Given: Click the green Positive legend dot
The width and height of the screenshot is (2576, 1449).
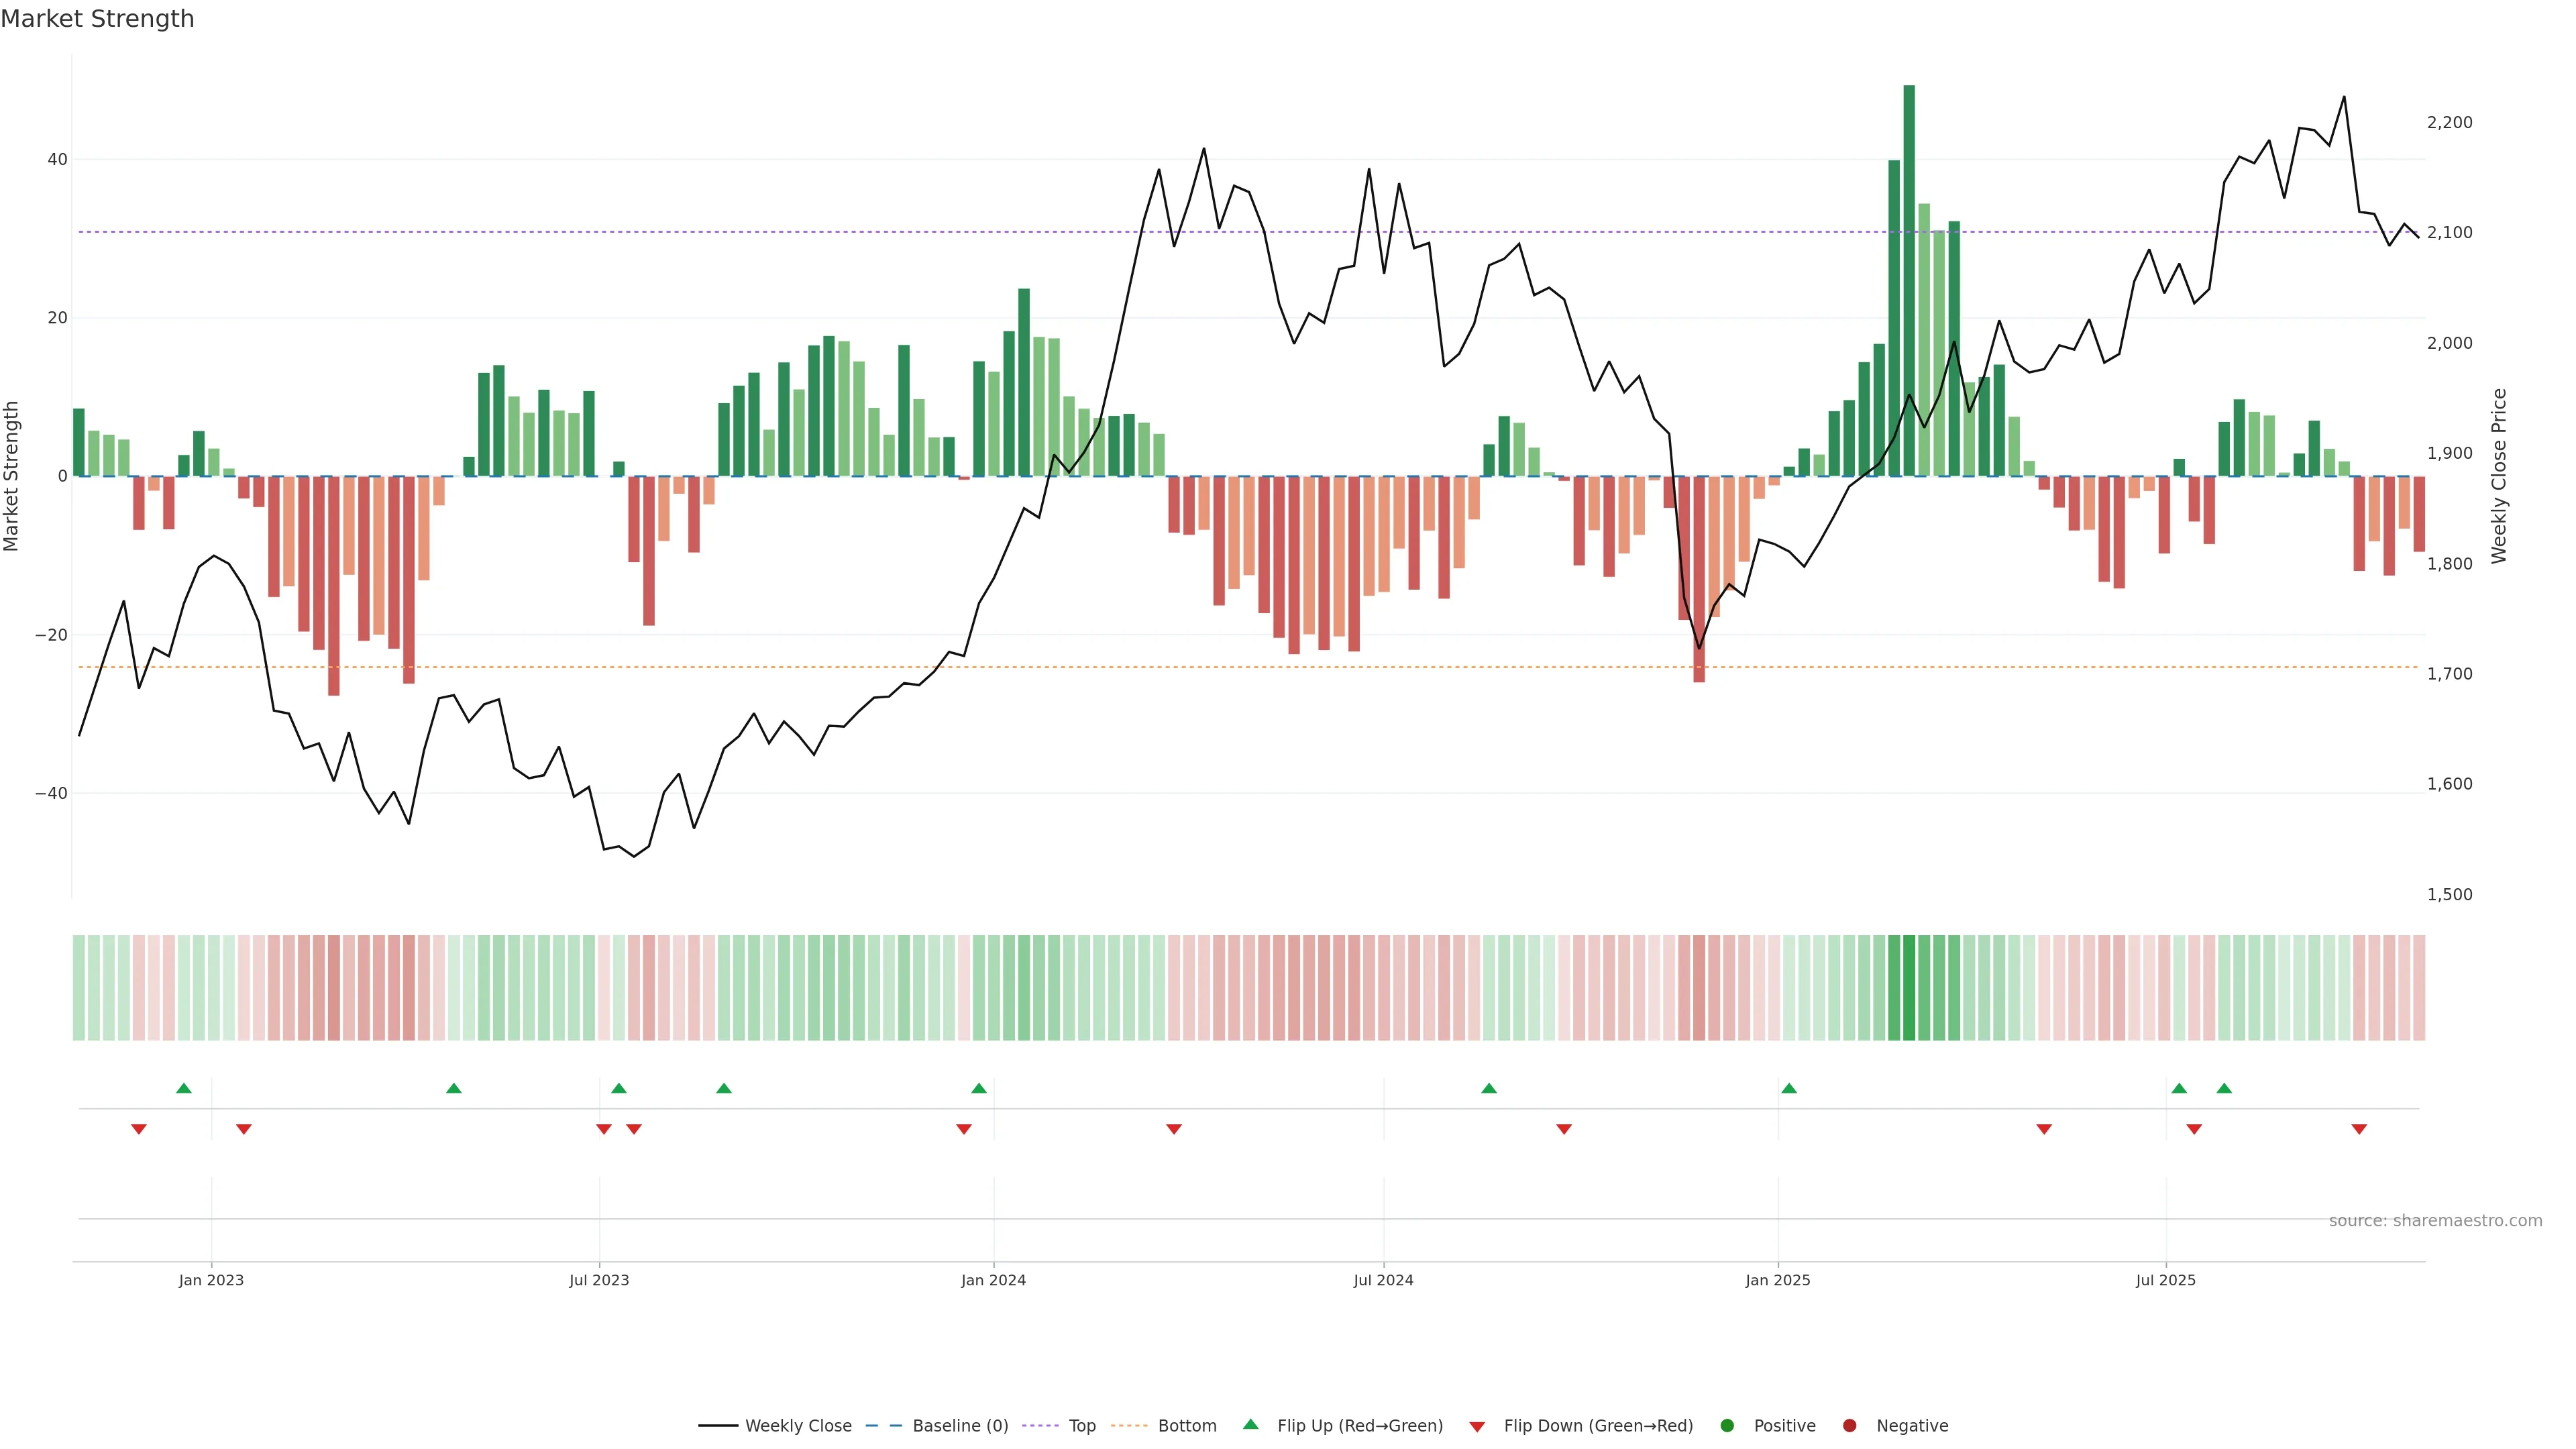Looking at the screenshot, I should point(1727,1426).
